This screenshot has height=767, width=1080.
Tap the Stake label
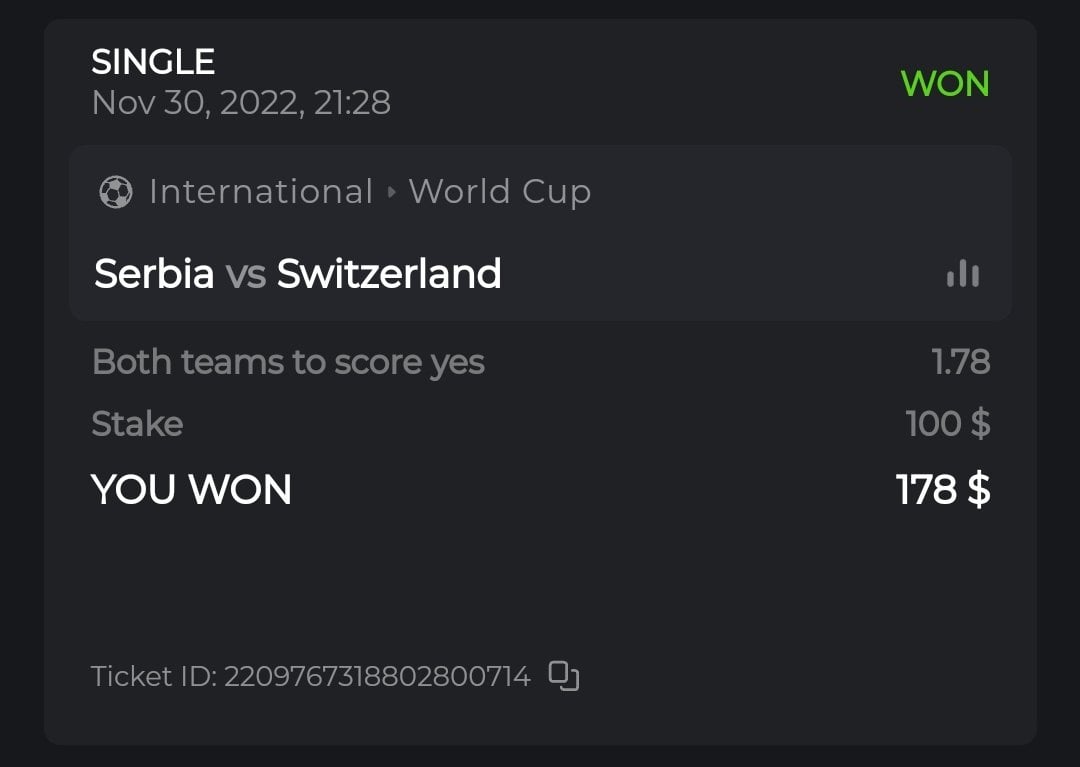coord(137,424)
